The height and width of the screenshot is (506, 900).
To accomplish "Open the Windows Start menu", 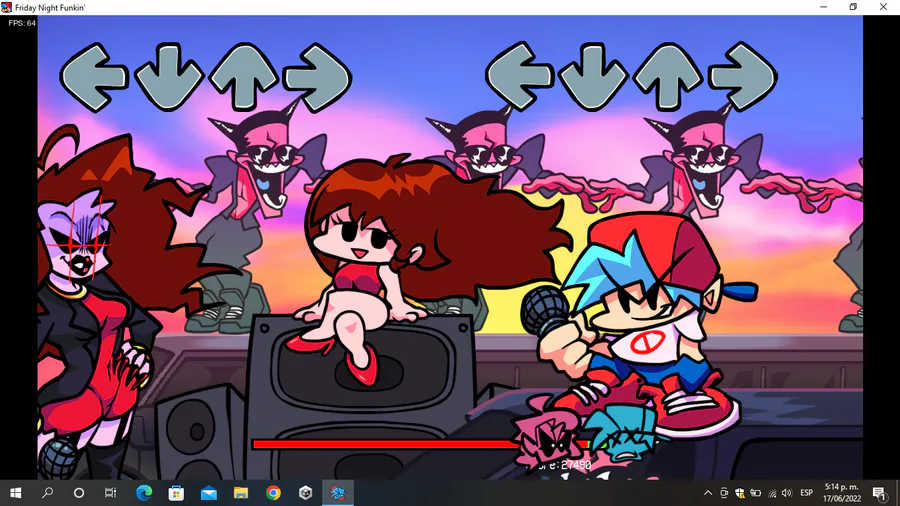I will (x=15, y=493).
